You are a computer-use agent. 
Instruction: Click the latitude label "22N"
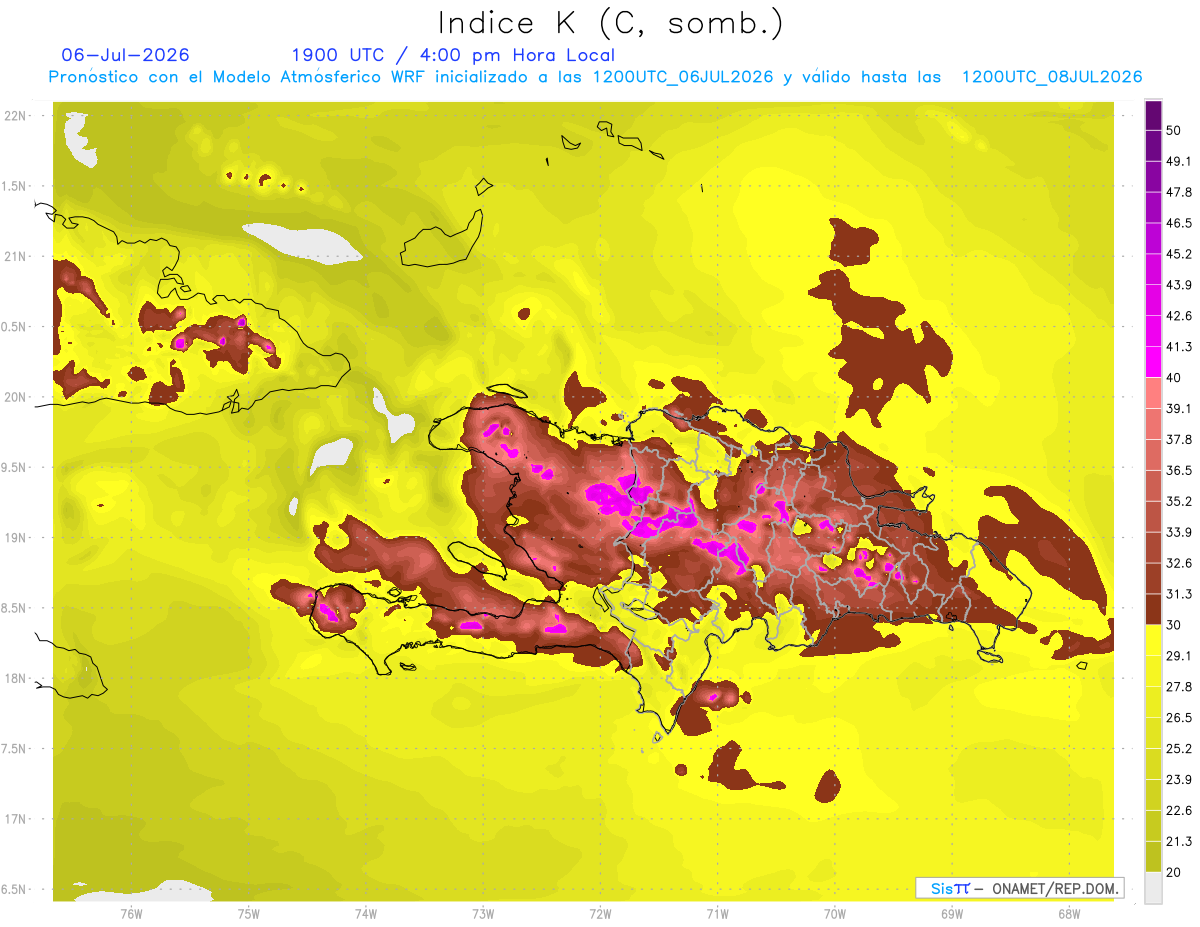(16, 116)
